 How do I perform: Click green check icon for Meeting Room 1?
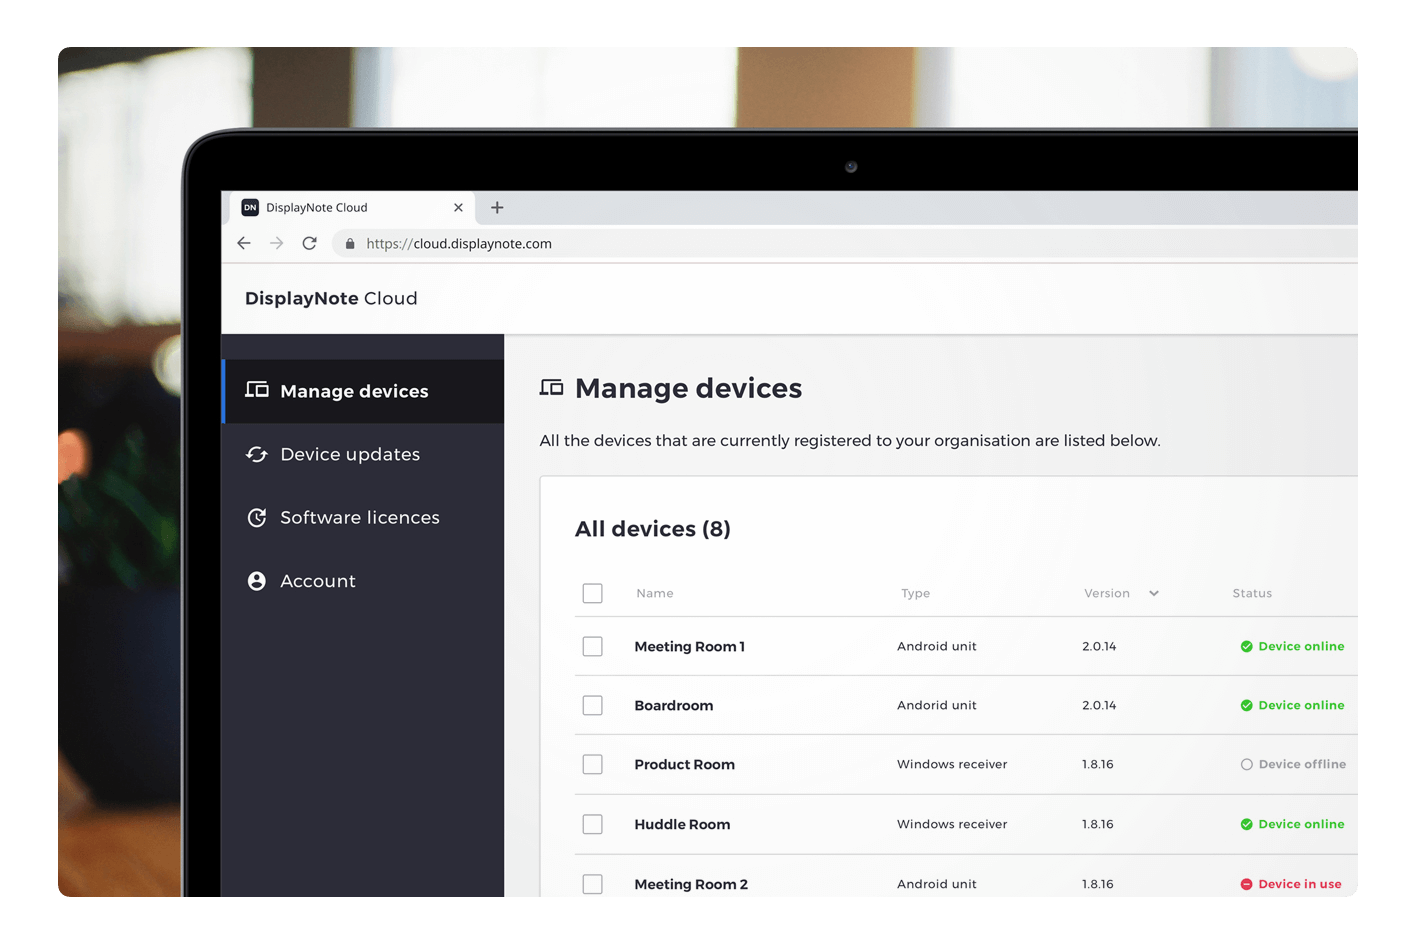(x=1247, y=646)
